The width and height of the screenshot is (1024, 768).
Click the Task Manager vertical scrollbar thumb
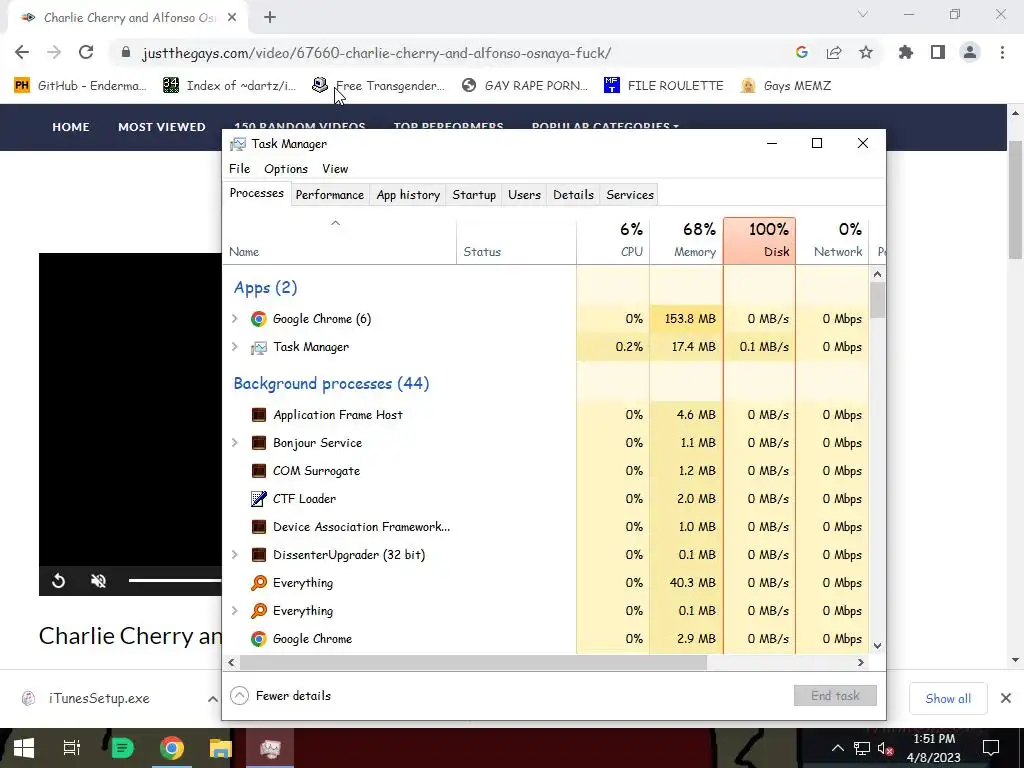coord(877,300)
